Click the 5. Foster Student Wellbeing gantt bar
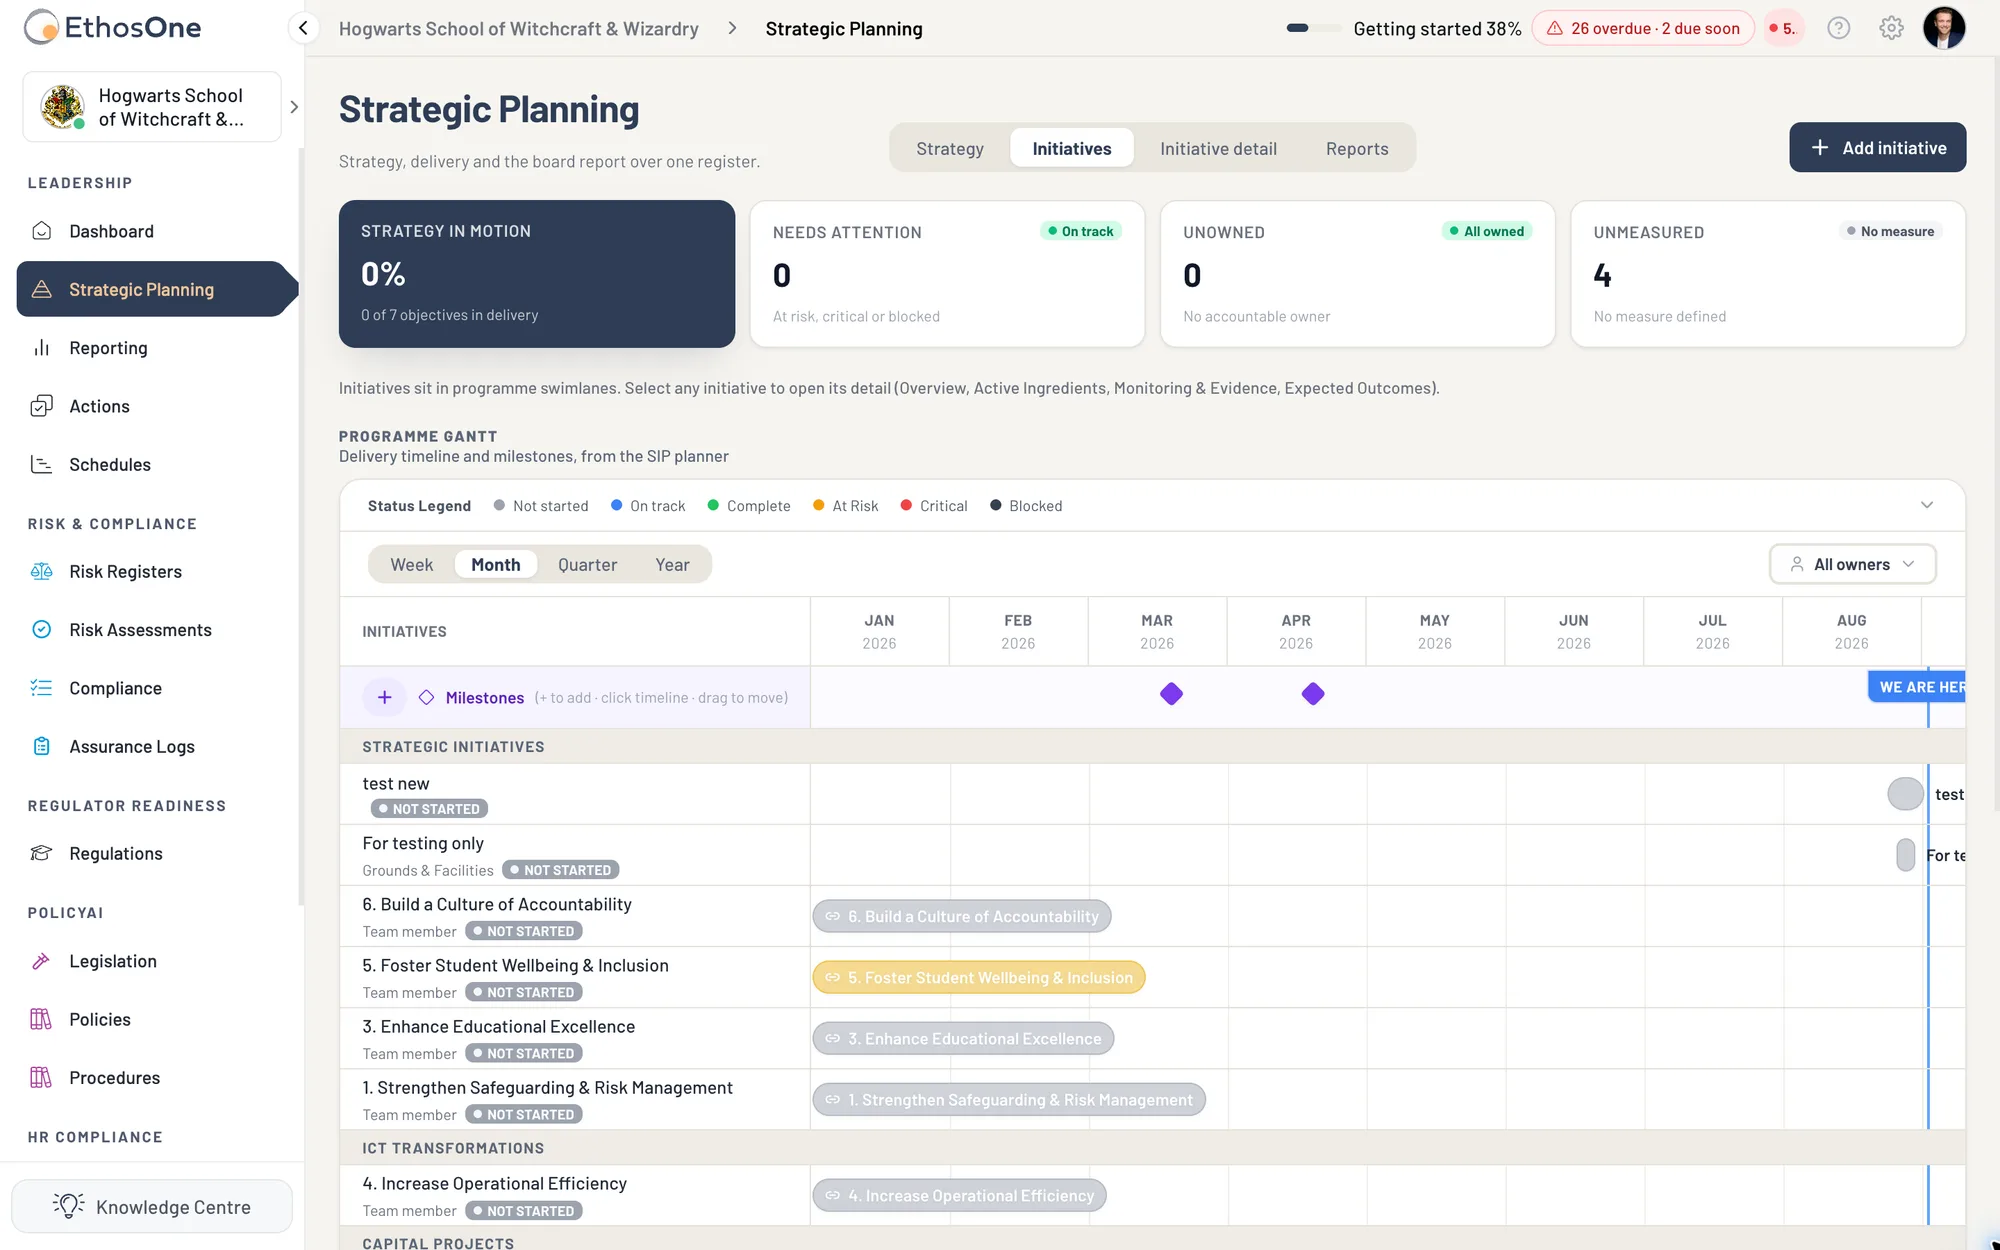This screenshot has width=2000, height=1250. click(979, 977)
